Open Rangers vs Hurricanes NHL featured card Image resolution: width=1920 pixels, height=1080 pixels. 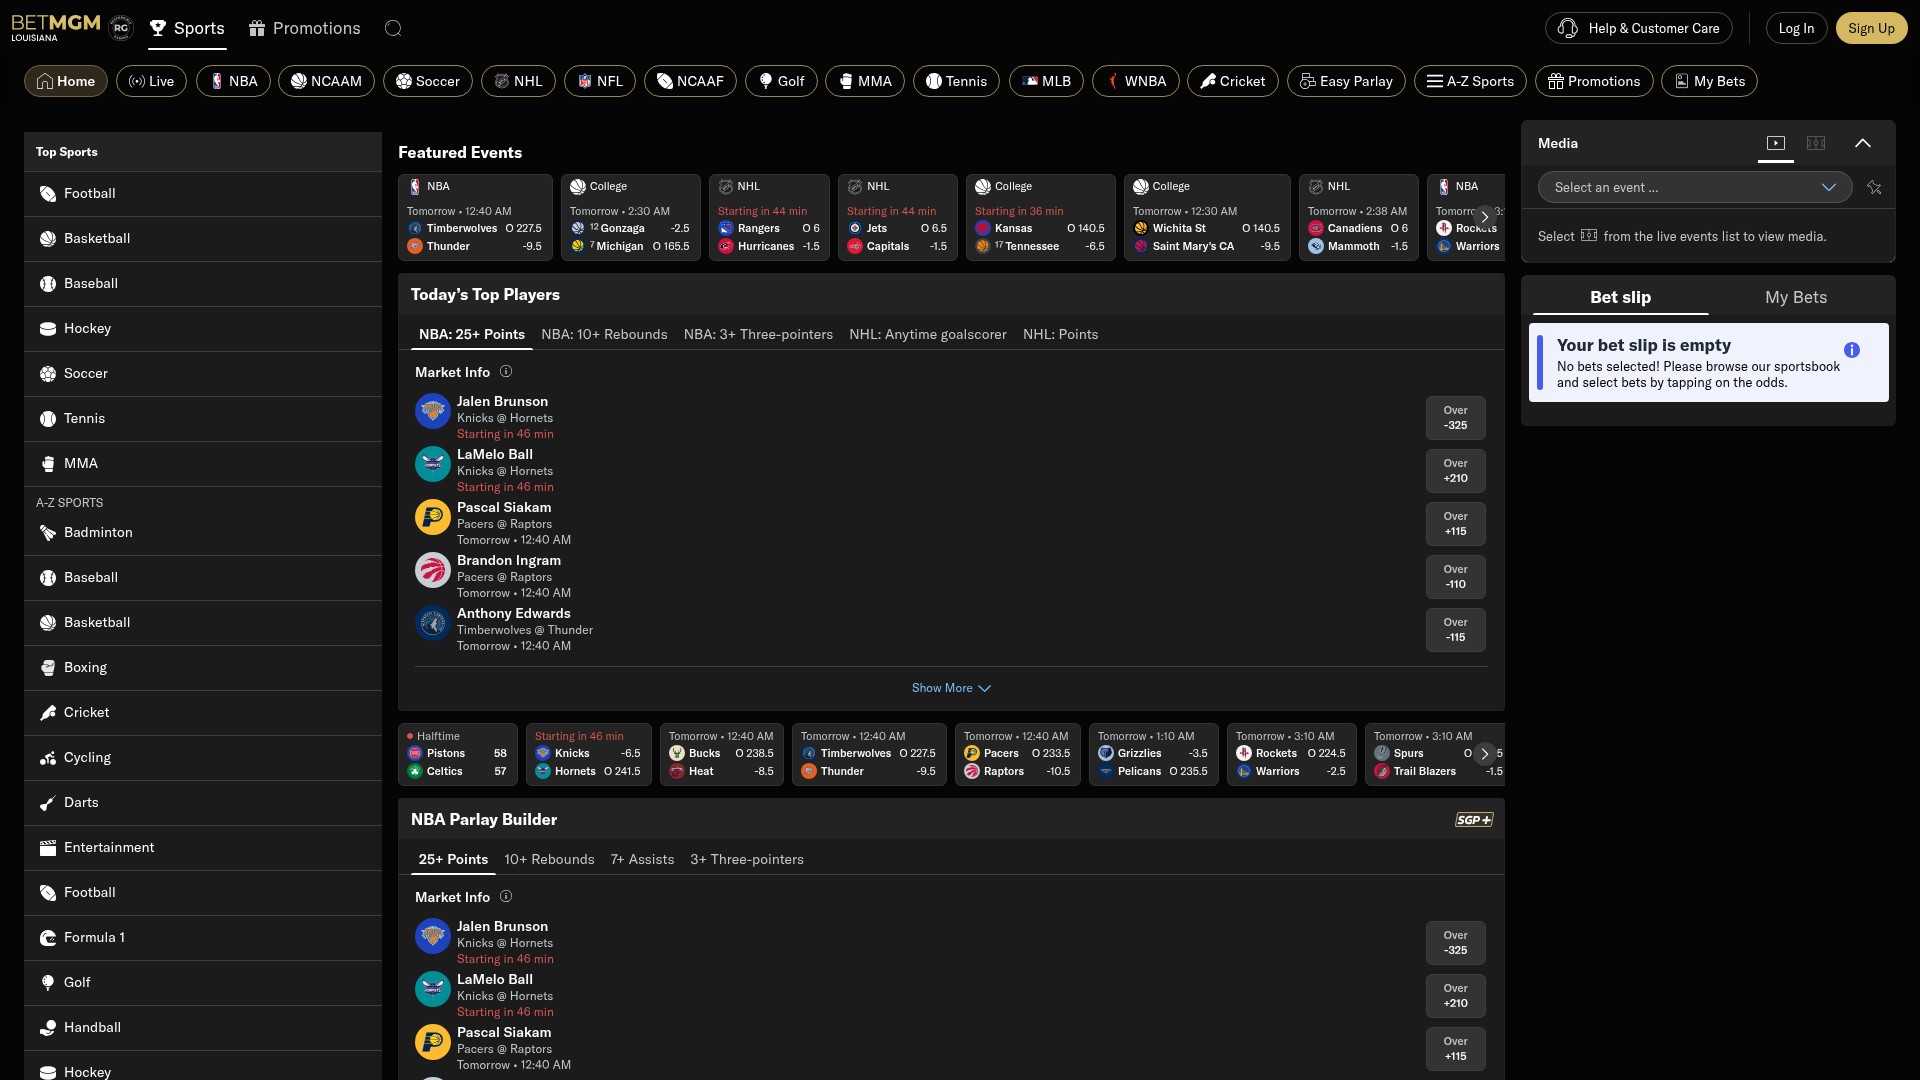tap(769, 217)
